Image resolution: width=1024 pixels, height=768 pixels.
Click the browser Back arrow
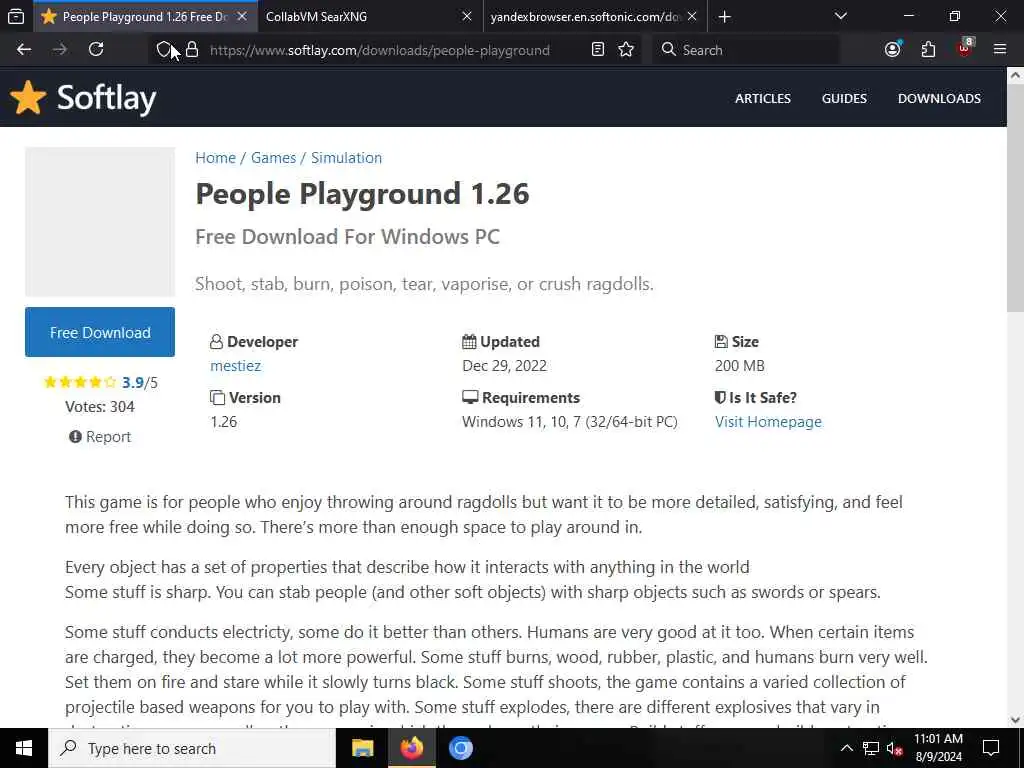[24, 50]
